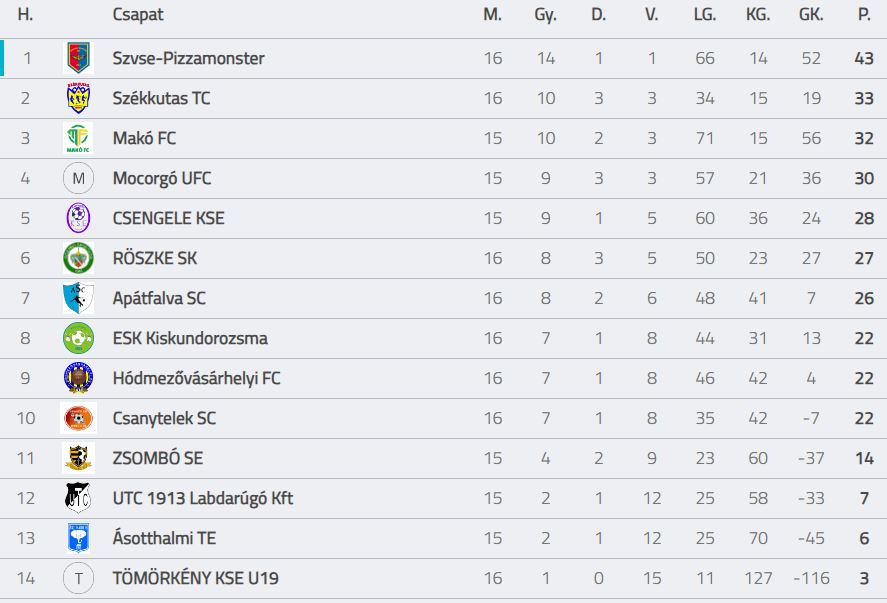Click the Apátfalva SC team badge
Viewport: 887px width, 603px height.
(78, 298)
